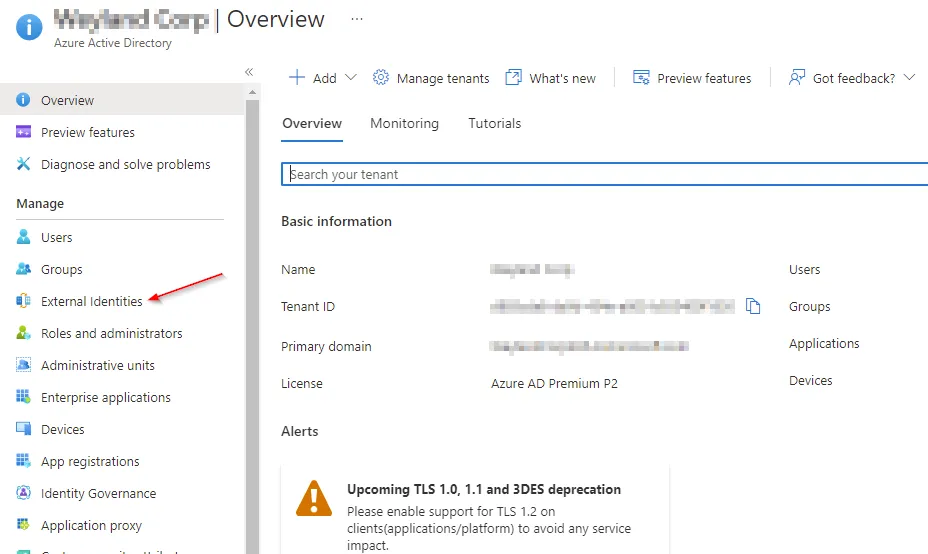Image resolution: width=928 pixels, height=554 pixels.
Task: Click the Devices icon in the sidebar
Action: (23, 429)
